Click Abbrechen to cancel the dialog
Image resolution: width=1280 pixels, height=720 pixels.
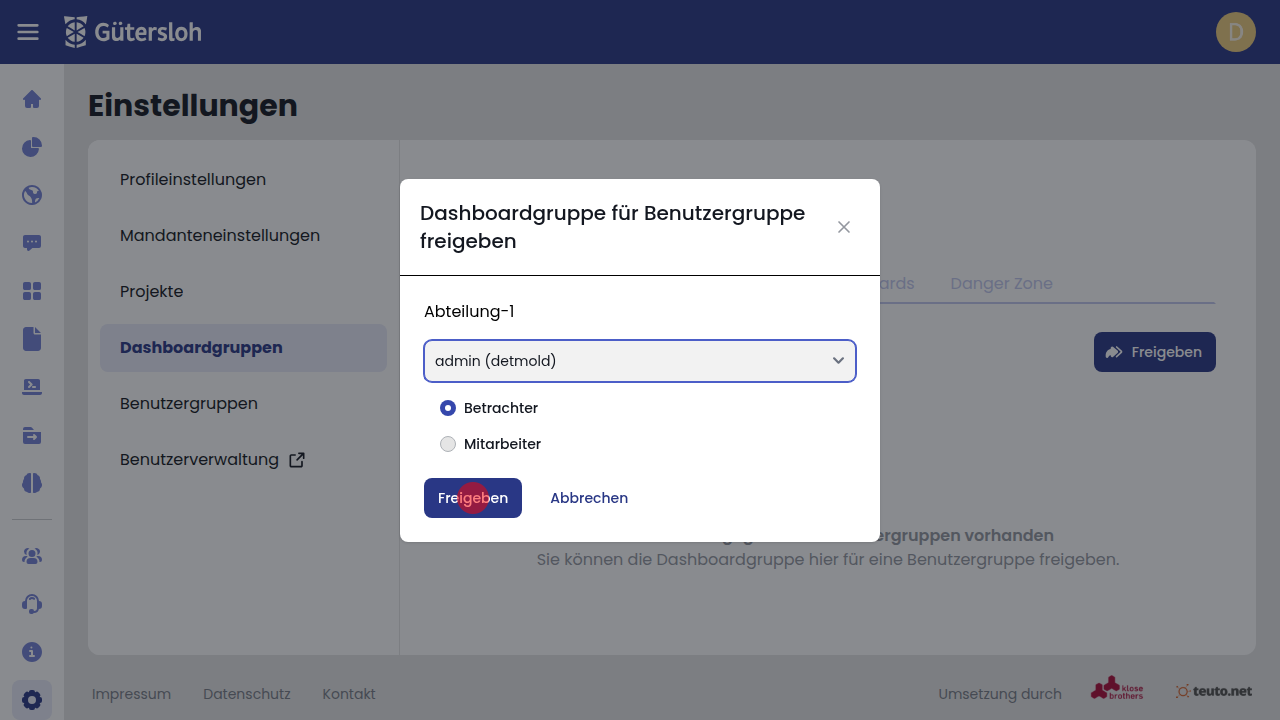[589, 498]
